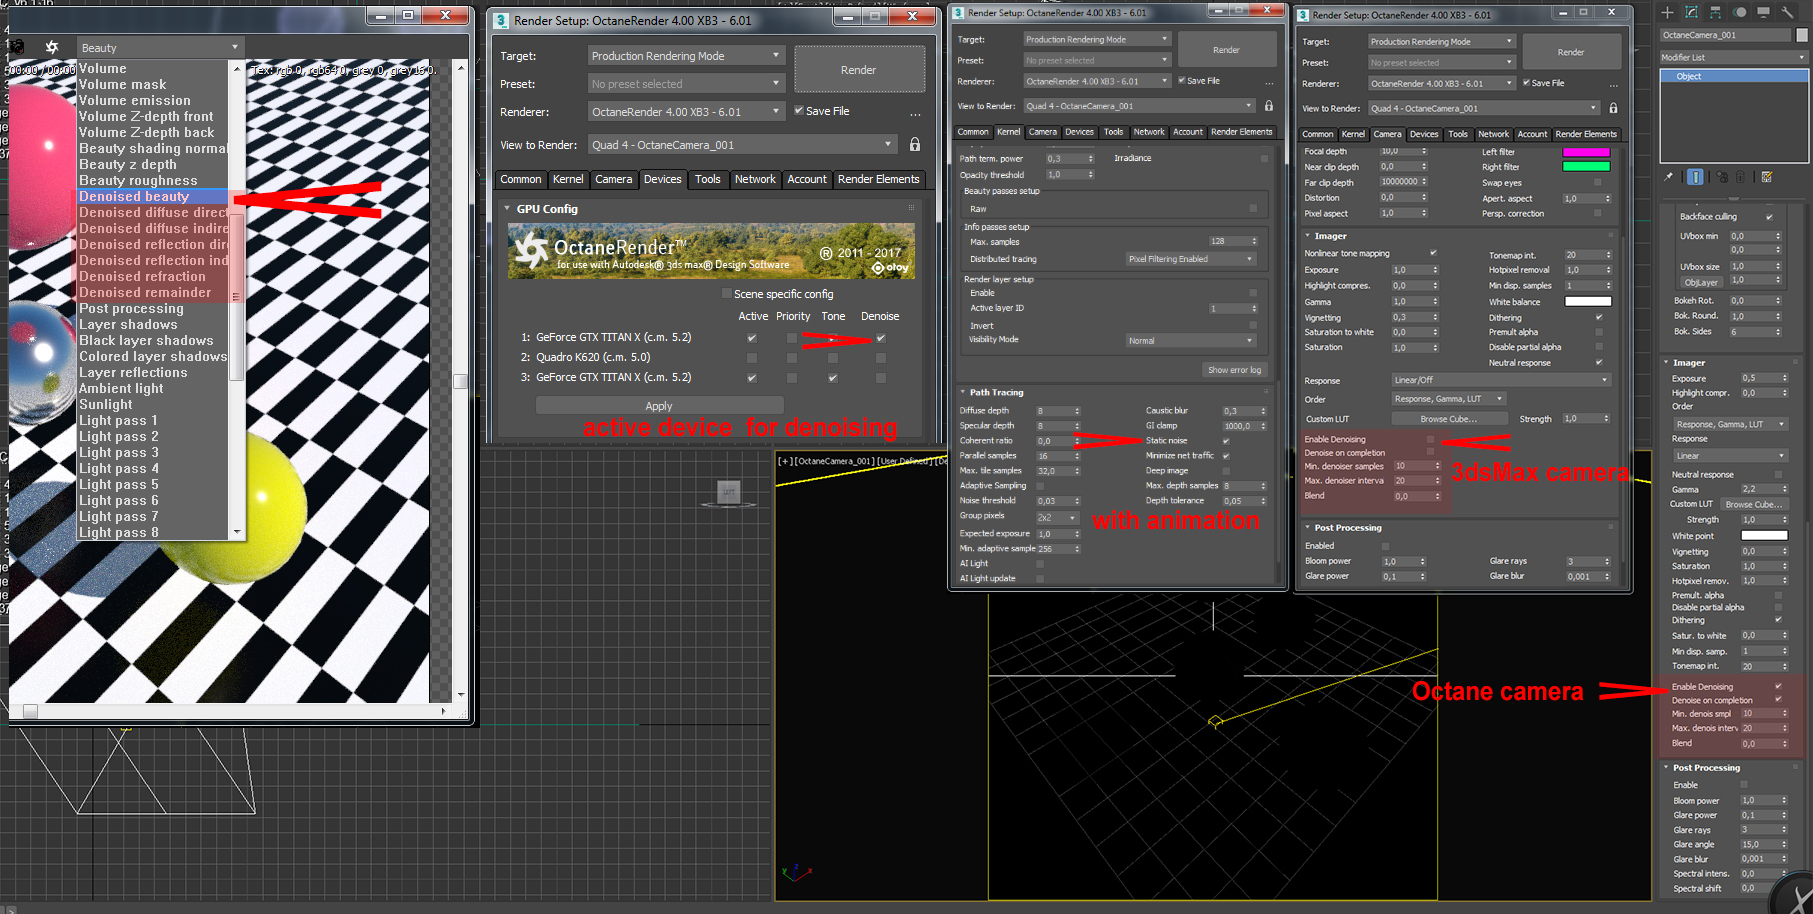Click Remove Modifier trash icon
This screenshot has width=1813, height=914.
(x=1741, y=177)
